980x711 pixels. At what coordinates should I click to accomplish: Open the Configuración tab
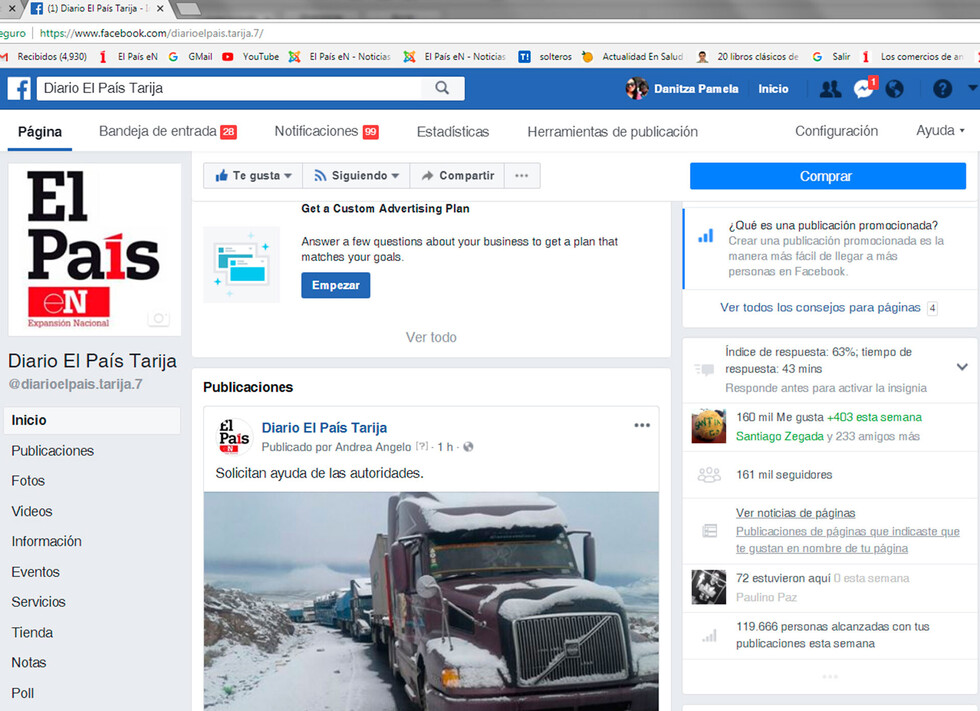pos(836,131)
